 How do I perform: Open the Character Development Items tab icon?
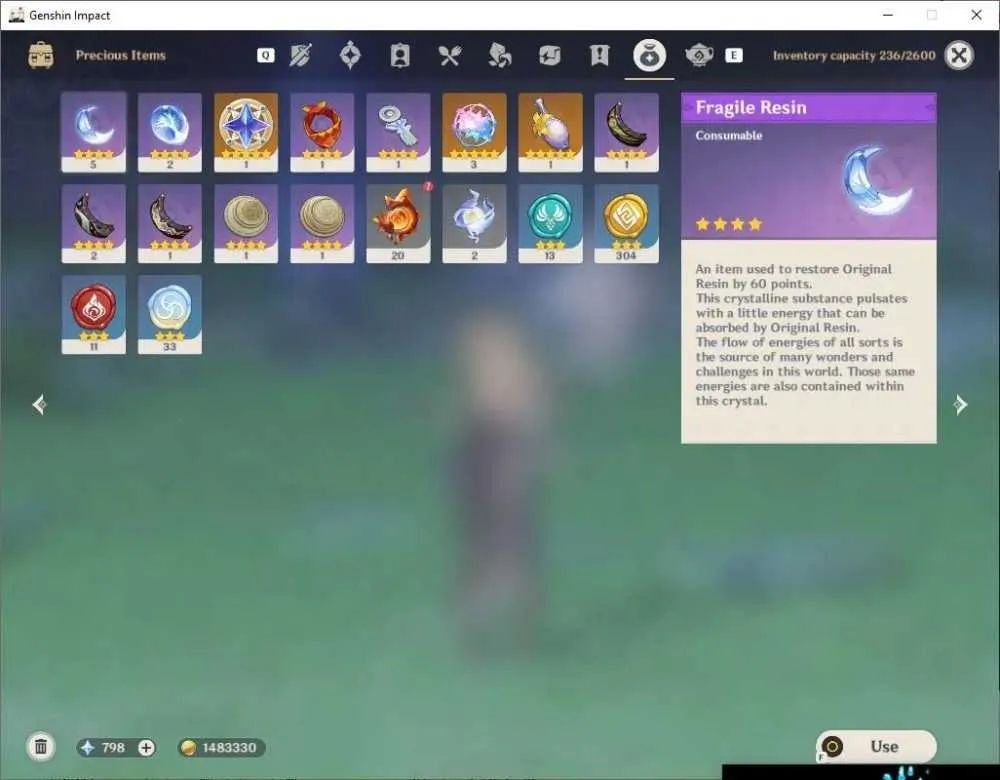tap(400, 55)
